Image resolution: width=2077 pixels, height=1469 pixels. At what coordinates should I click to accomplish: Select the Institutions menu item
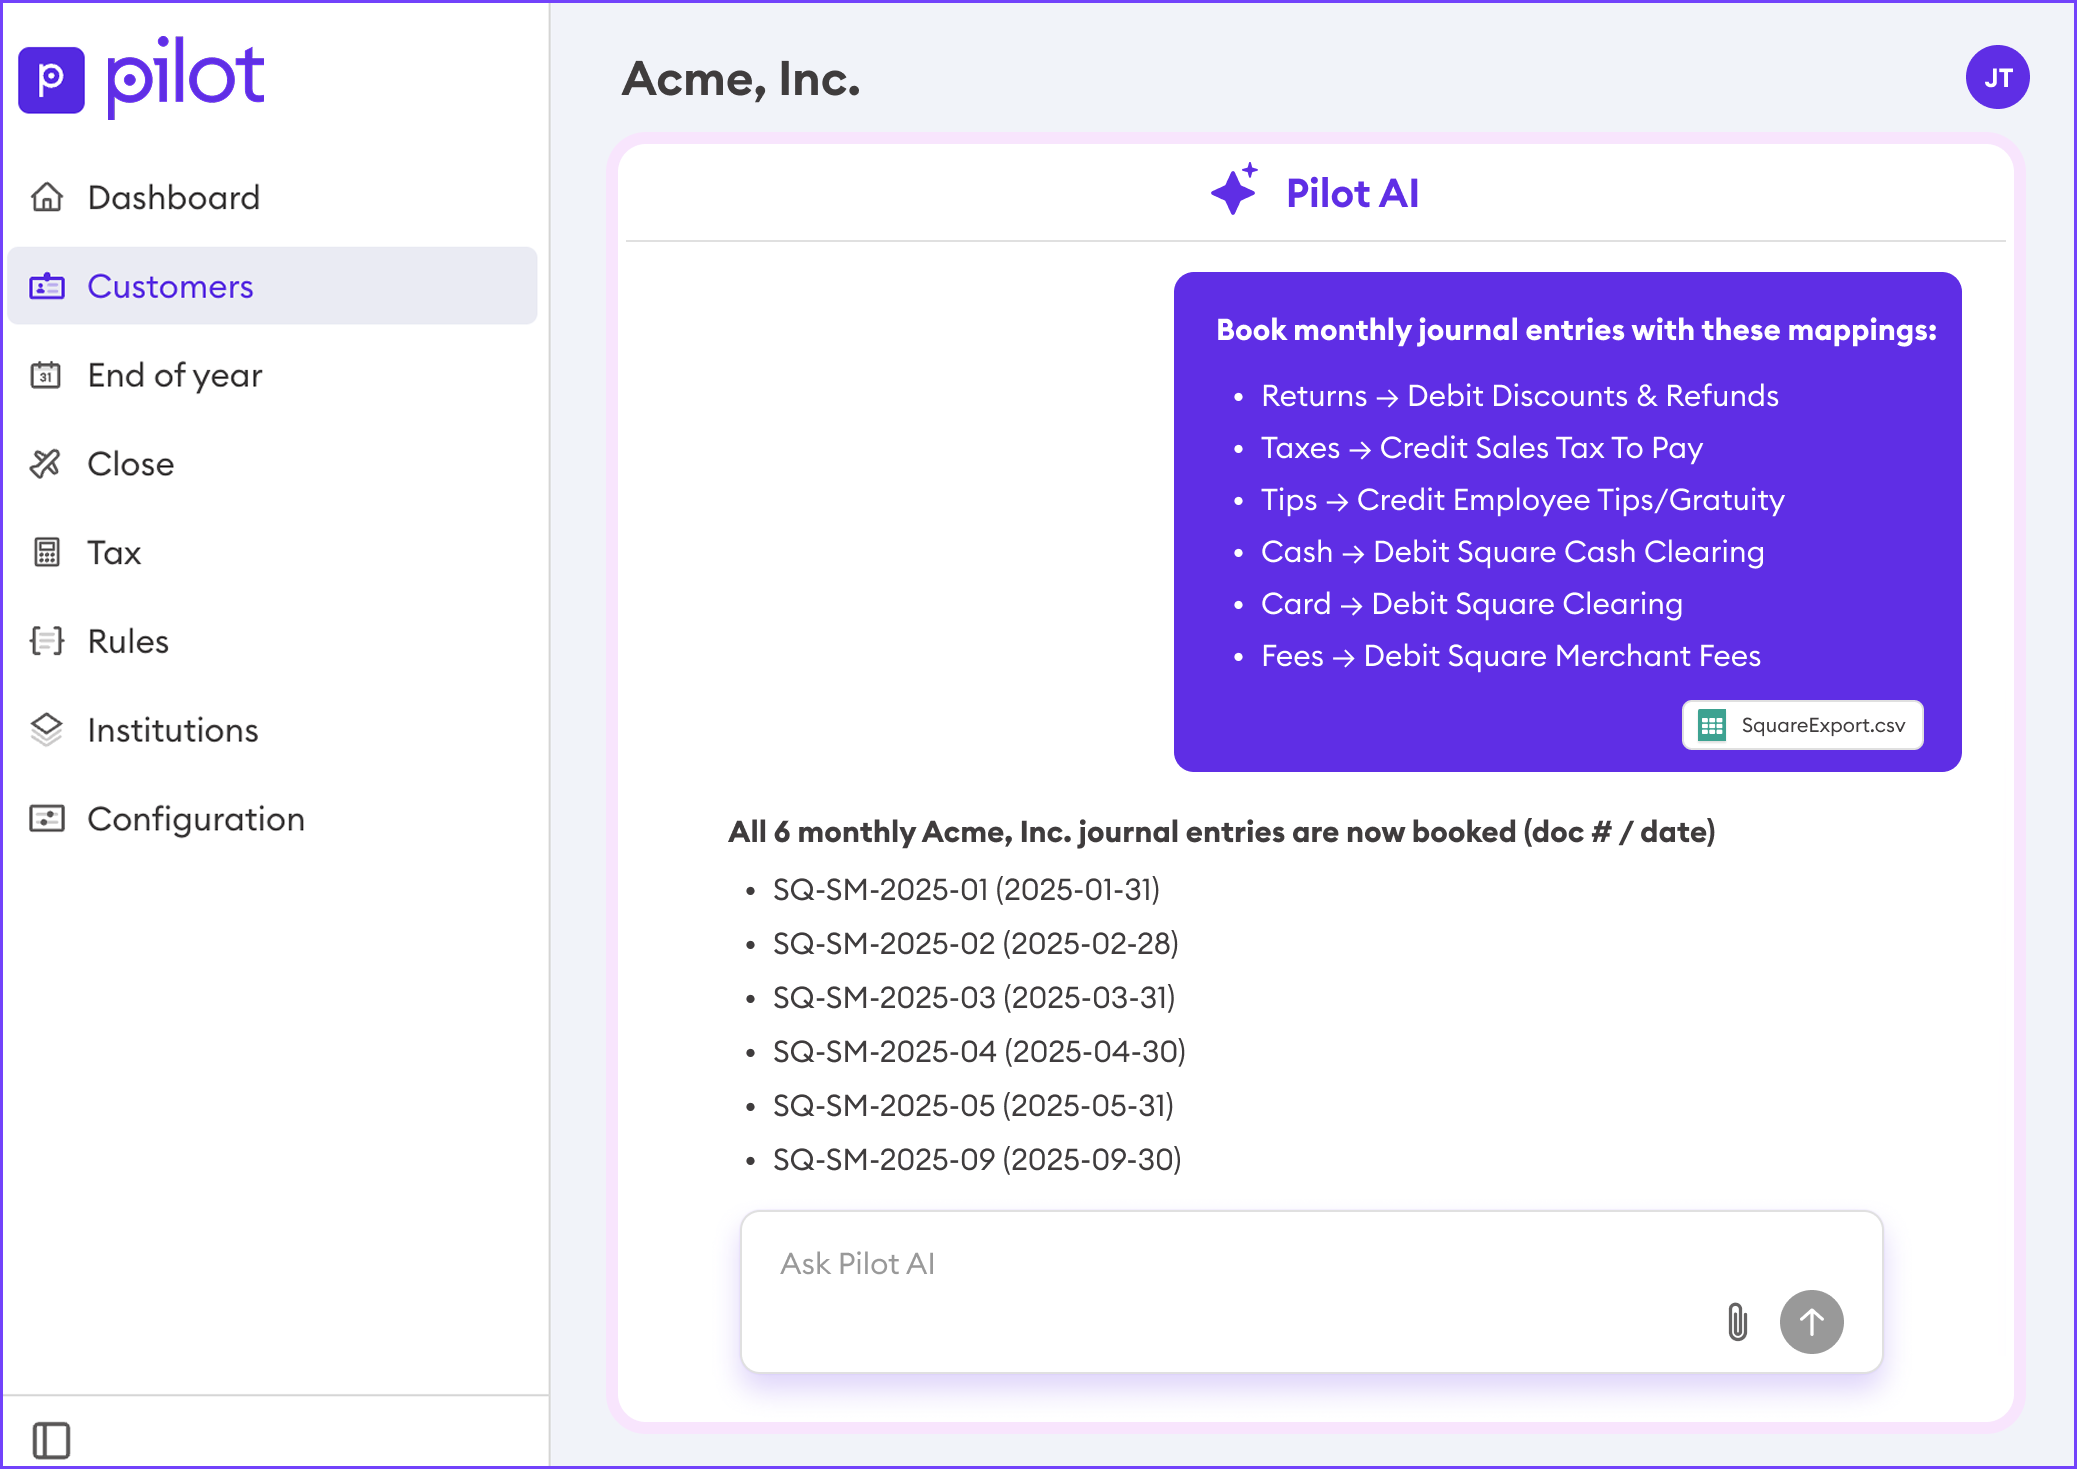point(173,730)
